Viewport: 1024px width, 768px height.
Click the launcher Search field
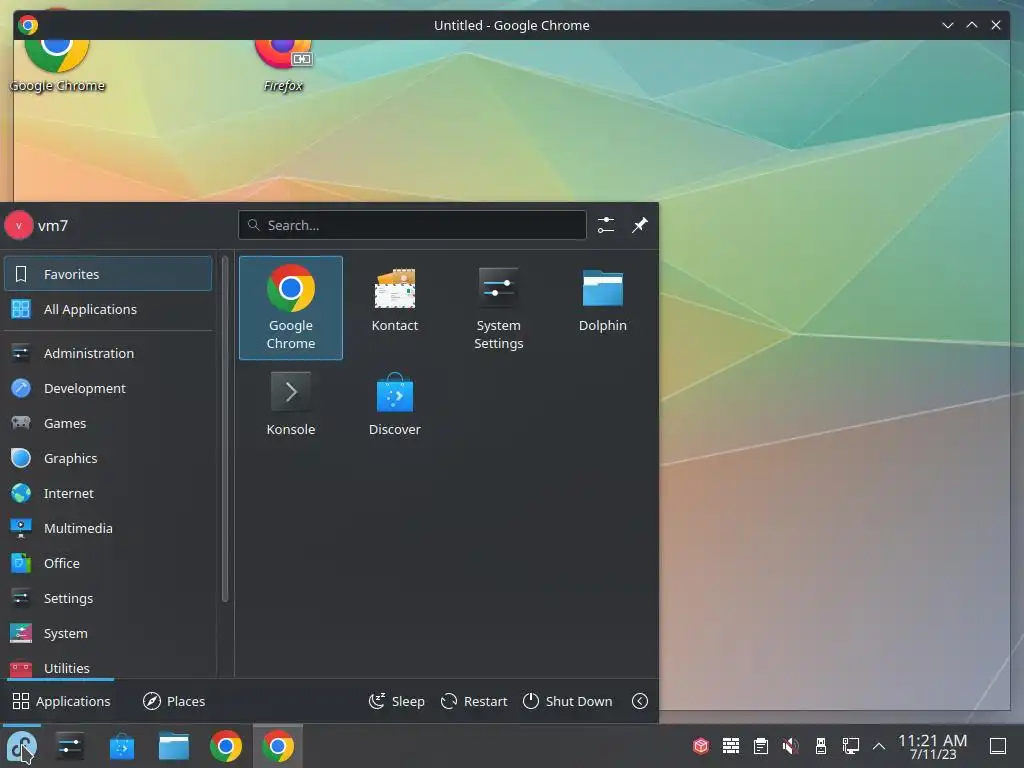click(412, 225)
